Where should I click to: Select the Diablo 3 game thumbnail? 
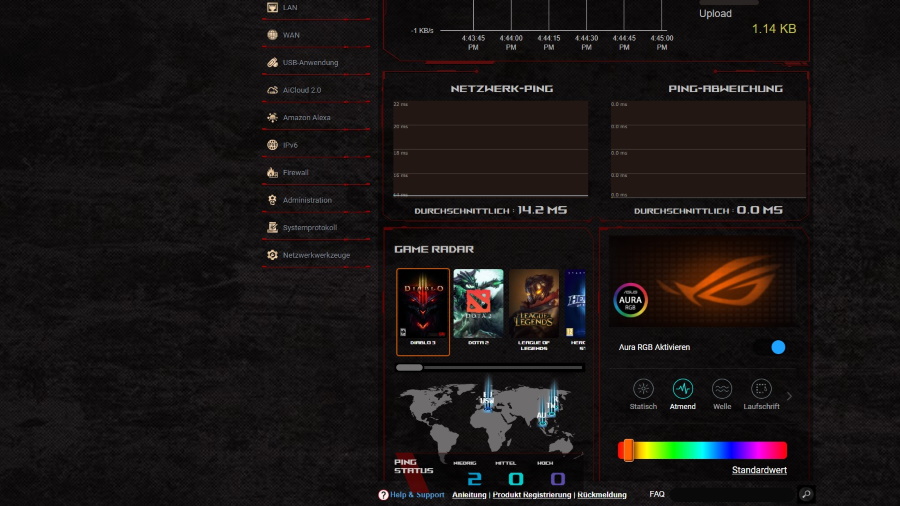pos(423,312)
